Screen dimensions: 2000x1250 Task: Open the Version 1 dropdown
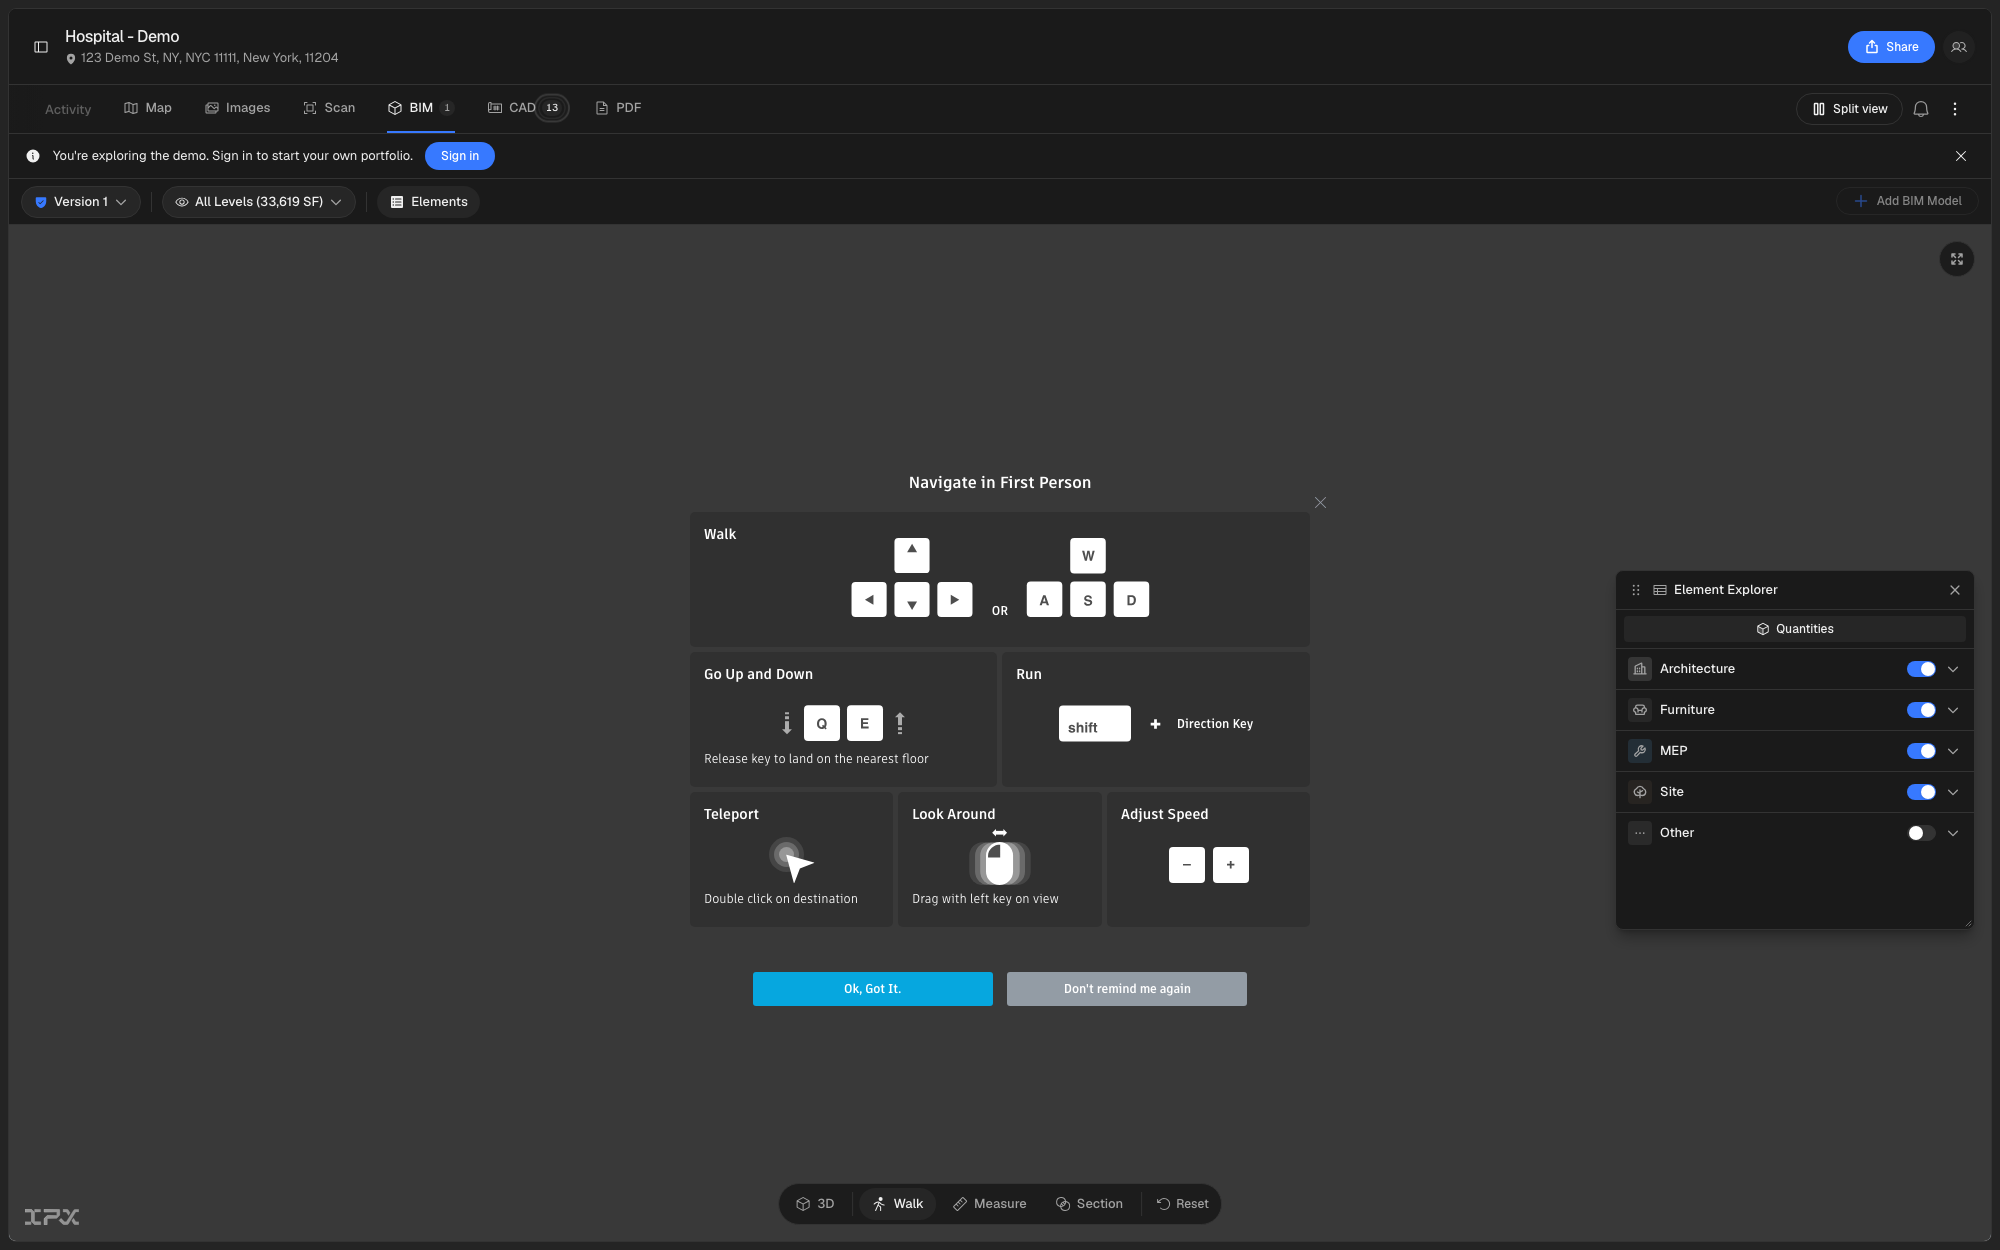coord(80,202)
